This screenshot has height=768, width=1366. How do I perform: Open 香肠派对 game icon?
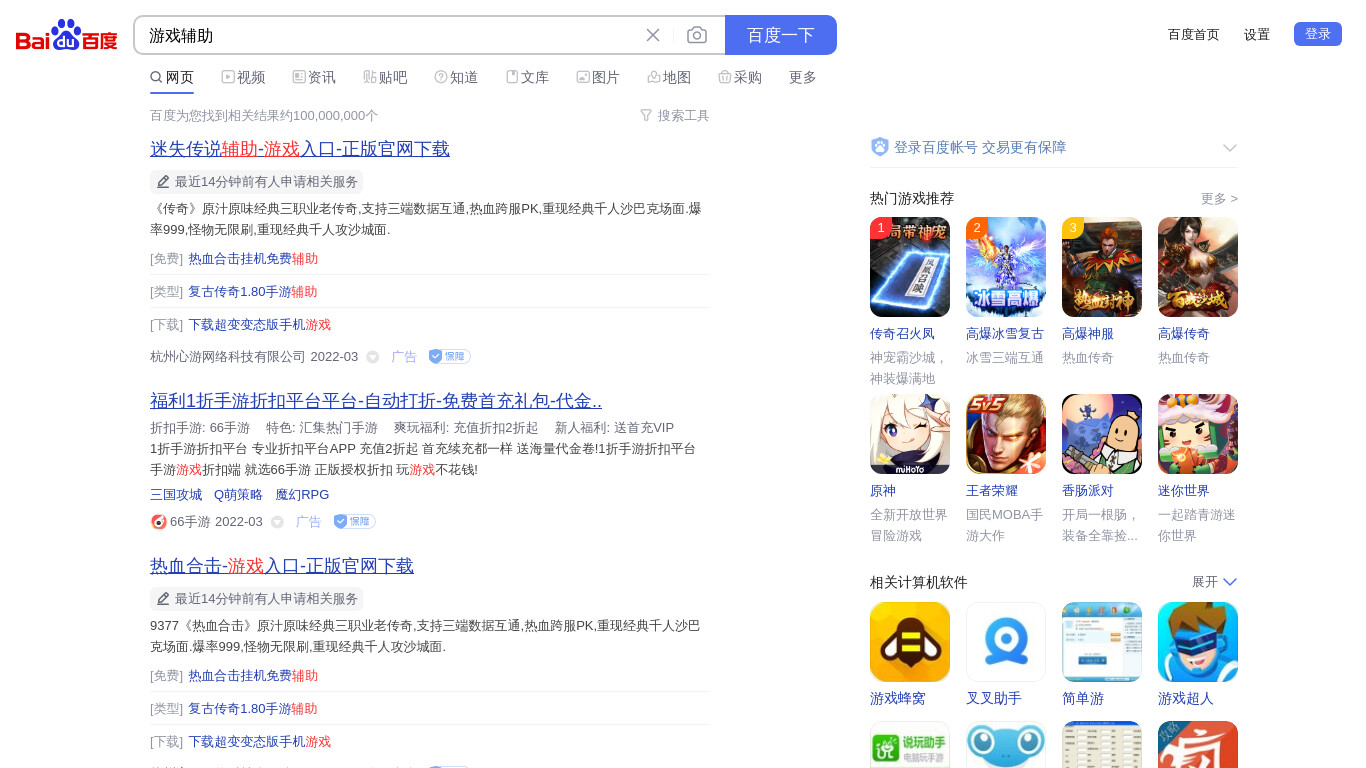(x=1102, y=434)
